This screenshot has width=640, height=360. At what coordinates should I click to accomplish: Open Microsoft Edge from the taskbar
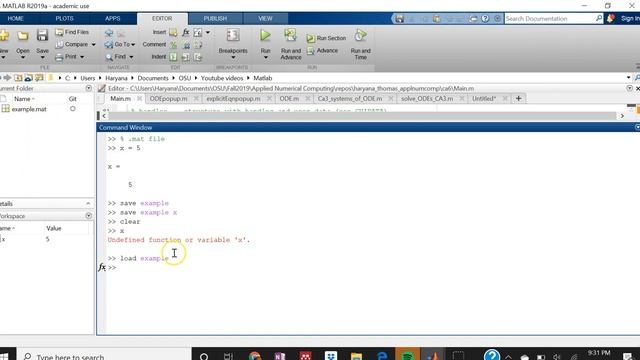tap(382, 356)
